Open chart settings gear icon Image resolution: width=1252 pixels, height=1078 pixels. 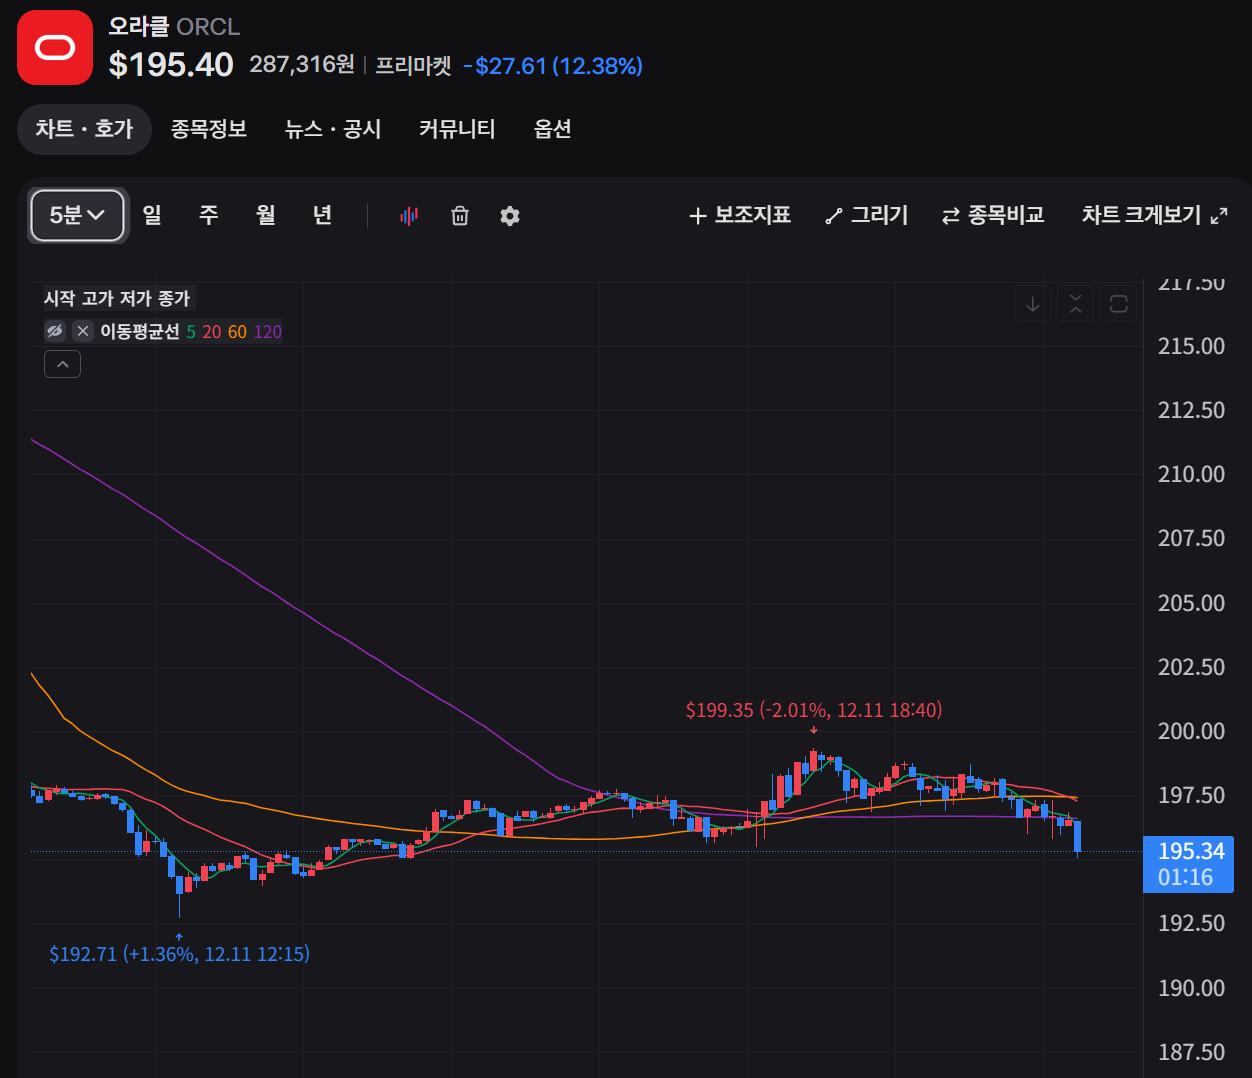pyautogui.click(x=510, y=215)
